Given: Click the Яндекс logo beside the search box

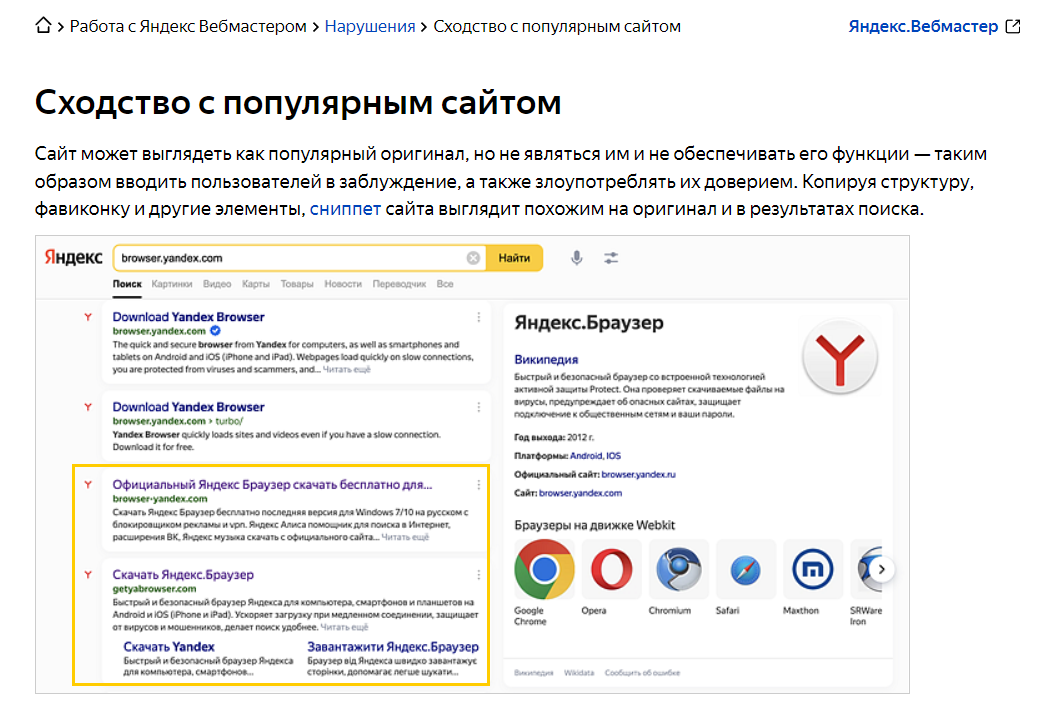Looking at the screenshot, I should point(73,257).
